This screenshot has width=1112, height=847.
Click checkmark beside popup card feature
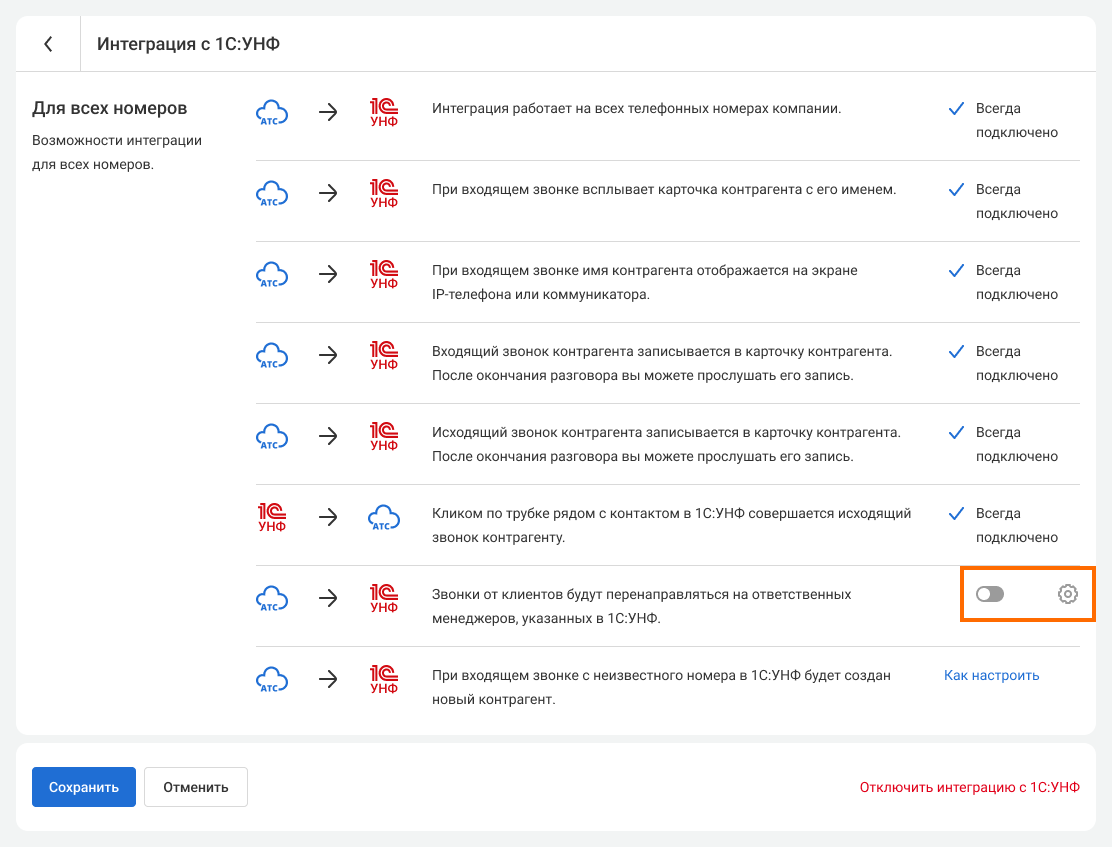[x=956, y=189]
